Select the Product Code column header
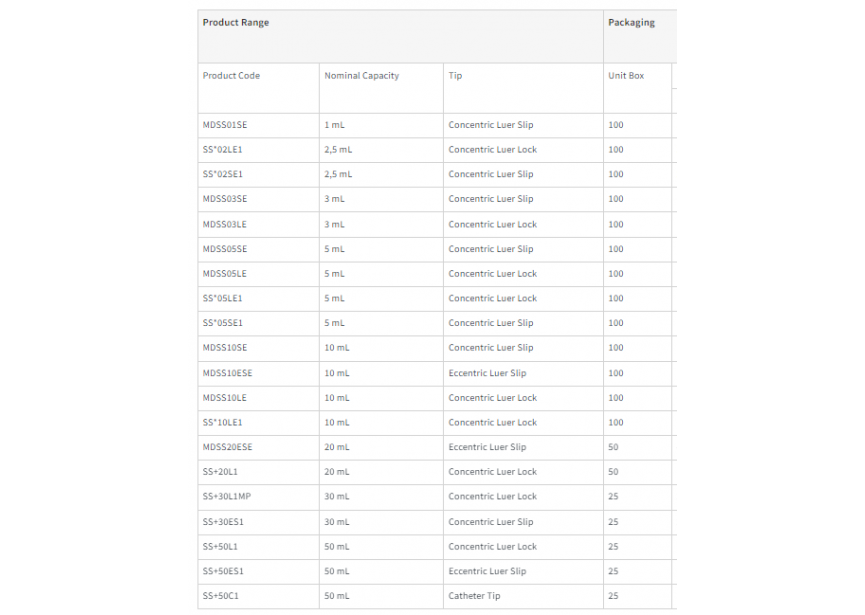 tap(231, 76)
